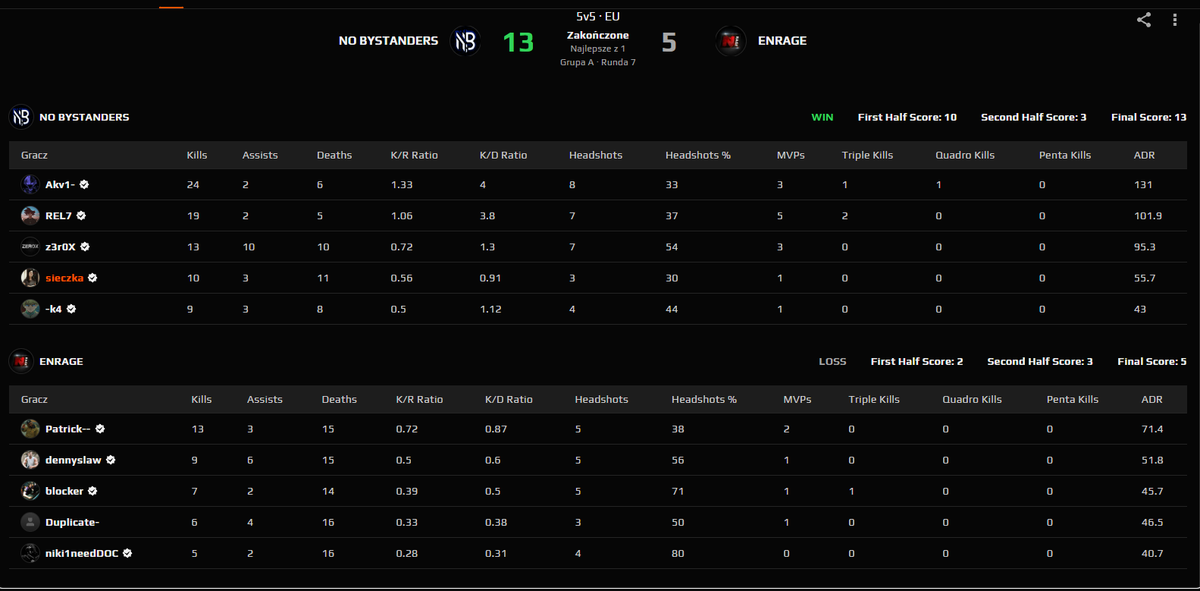Image resolution: width=1200 pixels, height=591 pixels.
Task: Sort ENRAGE table by Penta Kills
Action: [x=1072, y=399]
